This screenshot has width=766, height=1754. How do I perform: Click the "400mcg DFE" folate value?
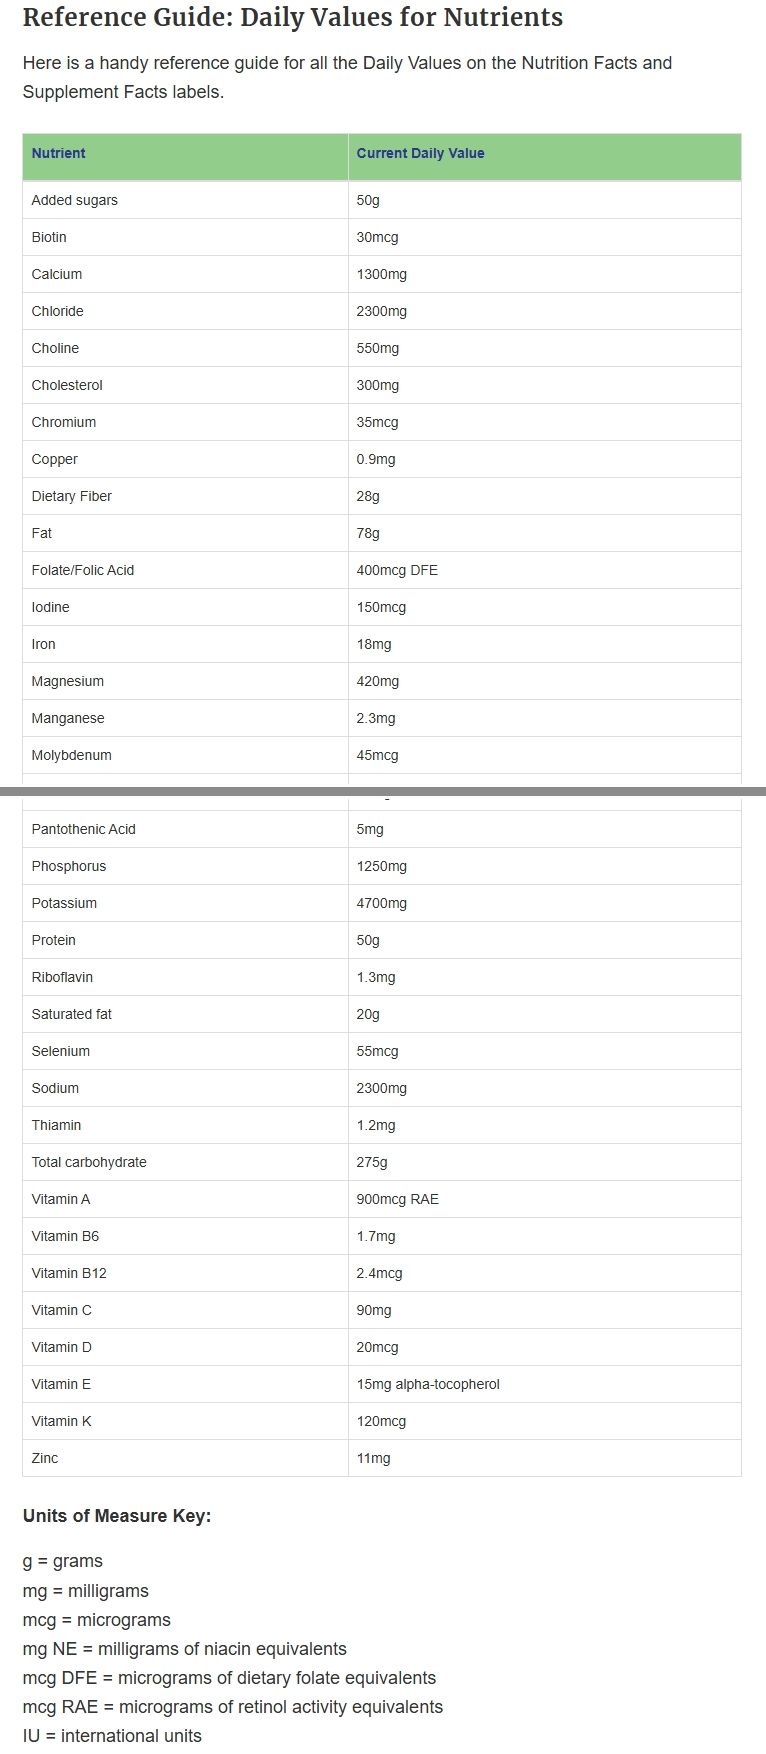point(397,570)
